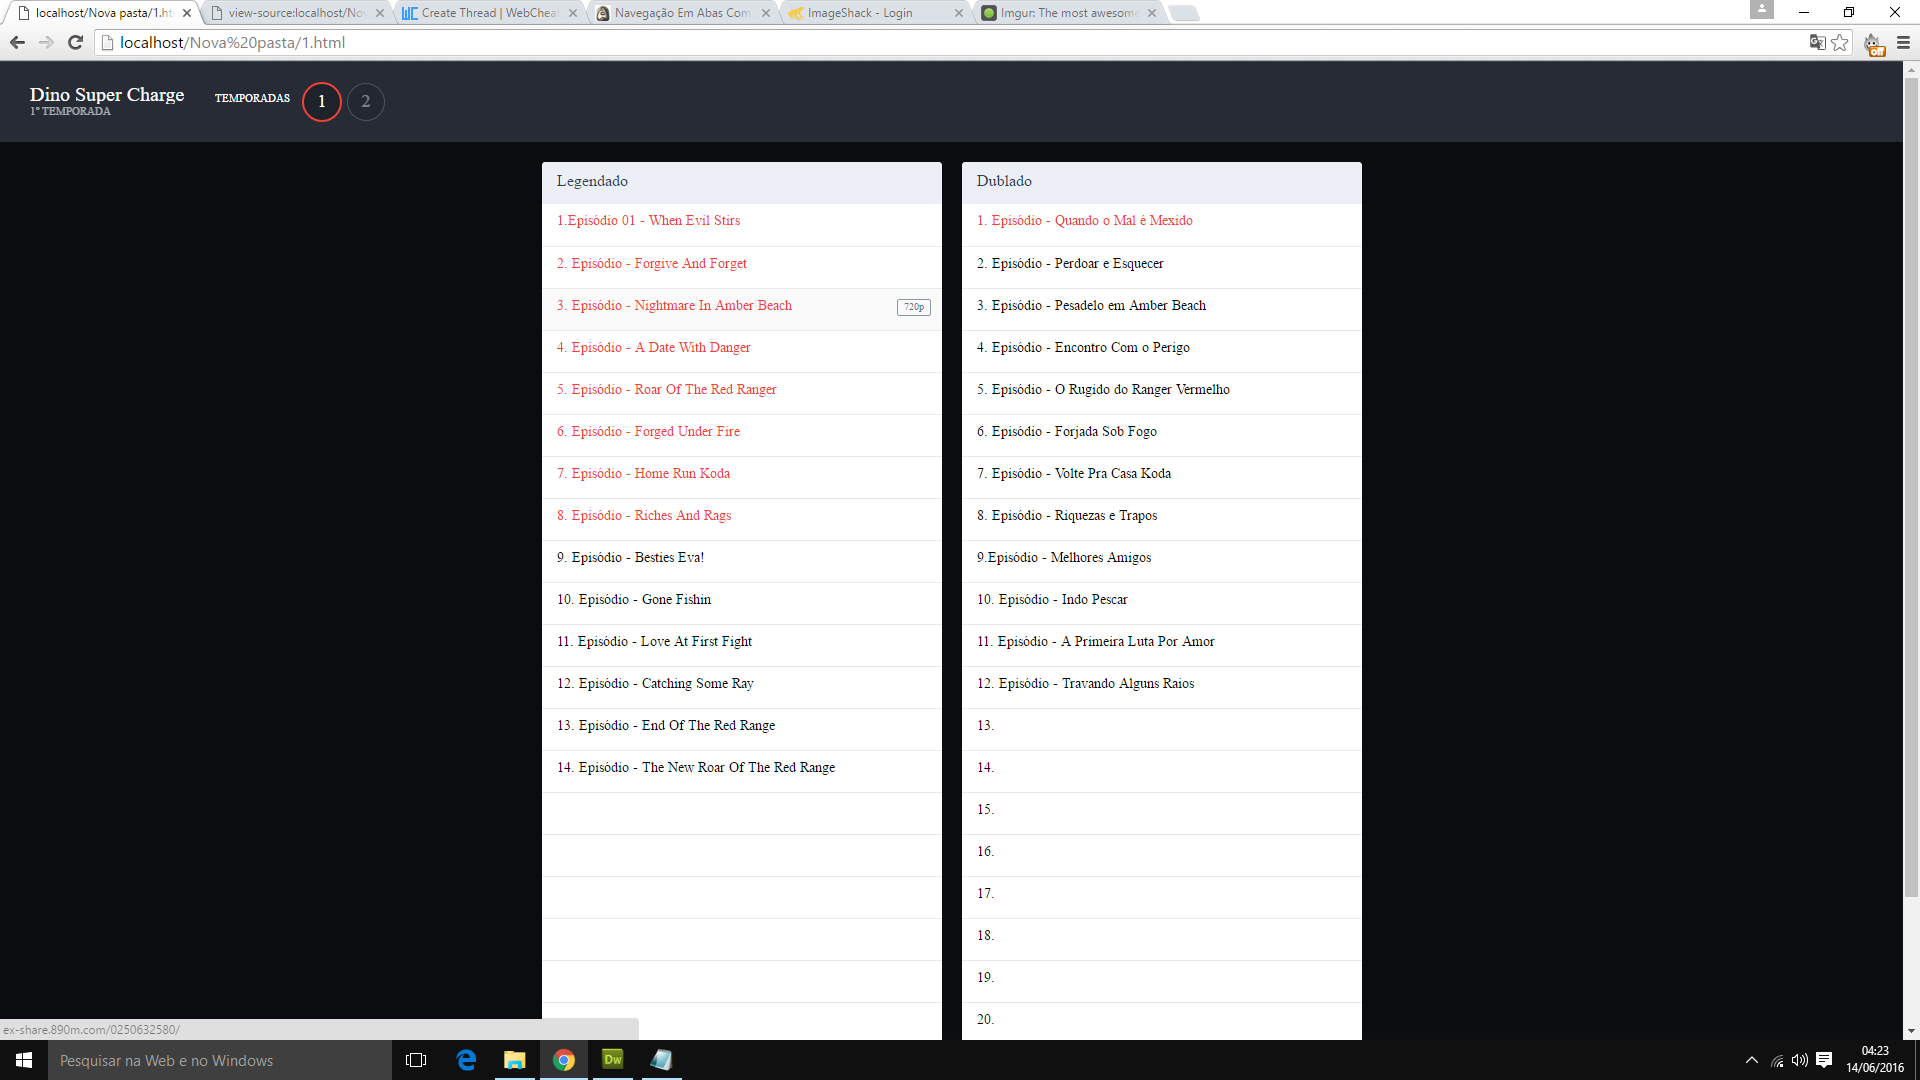The height and width of the screenshot is (1080, 1920).
Task: Launch Microsoft Edge from the taskbar
Action: click(x=466, y=1060)
